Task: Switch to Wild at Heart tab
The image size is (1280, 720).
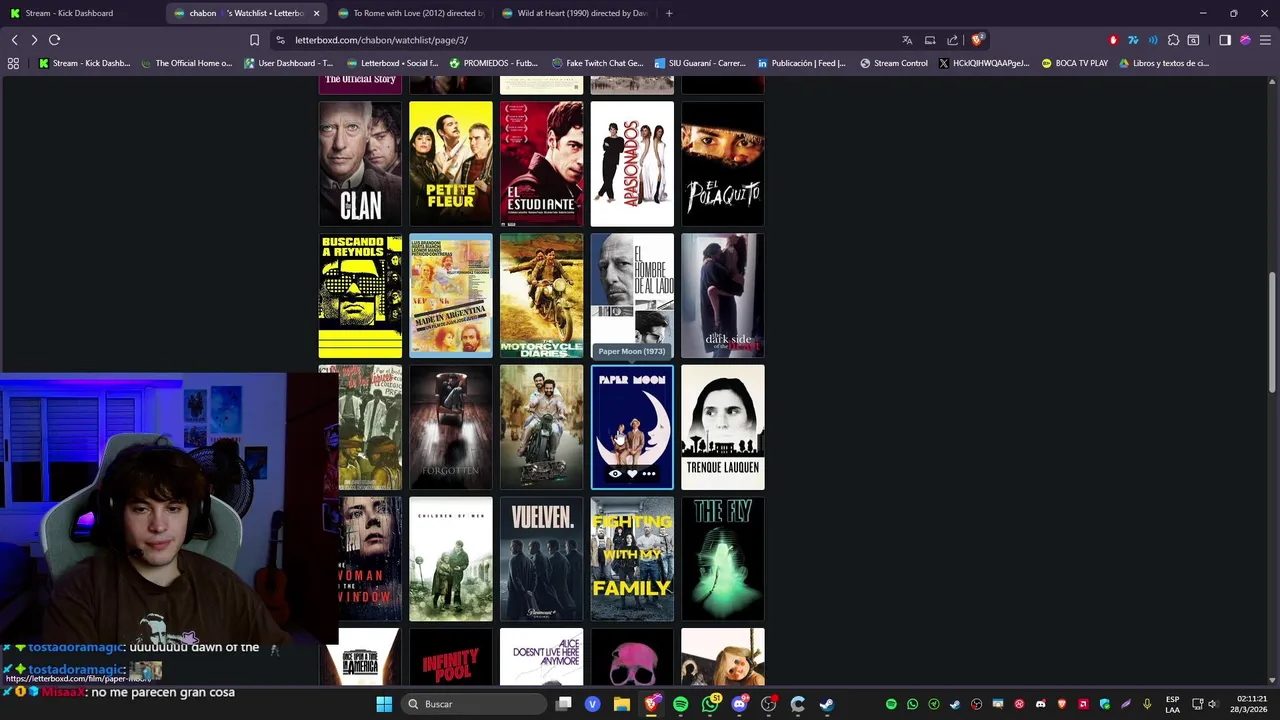Action: pos(574,13)
